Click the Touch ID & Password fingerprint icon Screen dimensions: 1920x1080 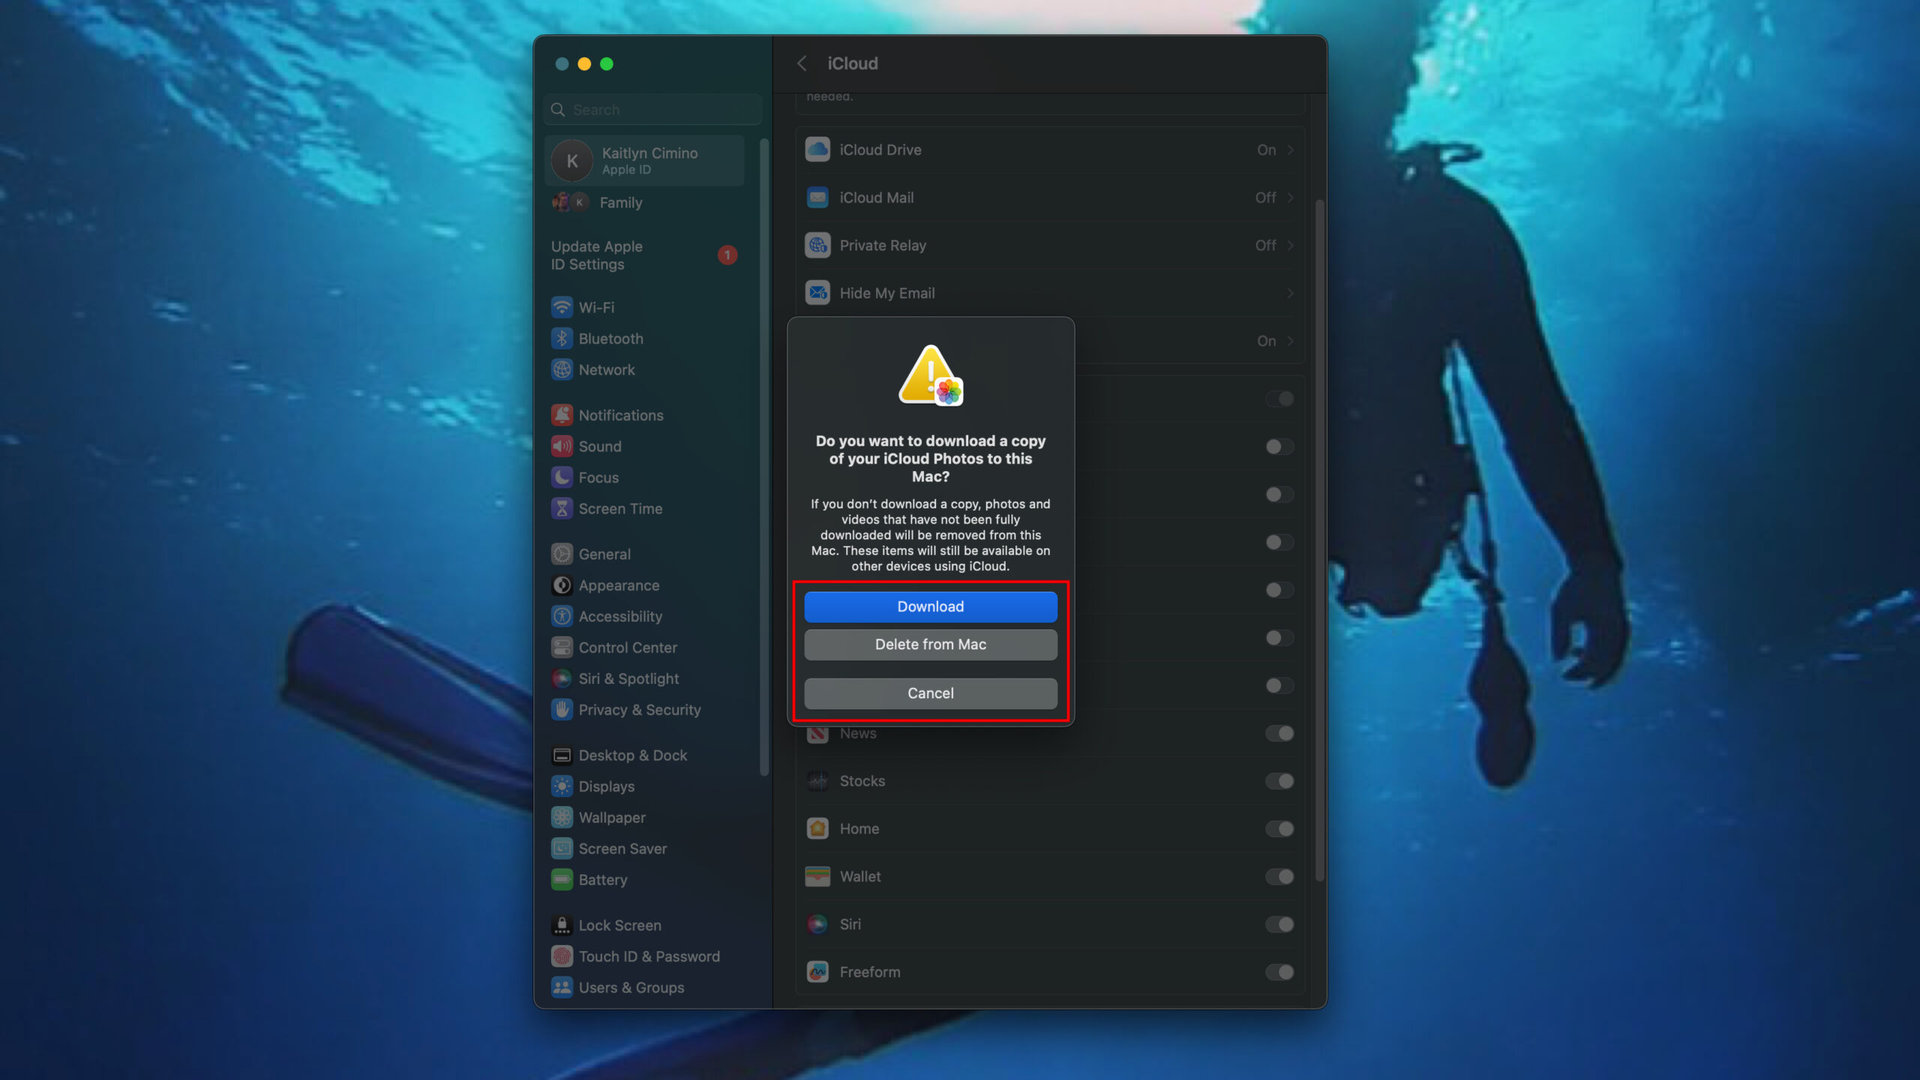pyautogui.click(x=562, y=956)
